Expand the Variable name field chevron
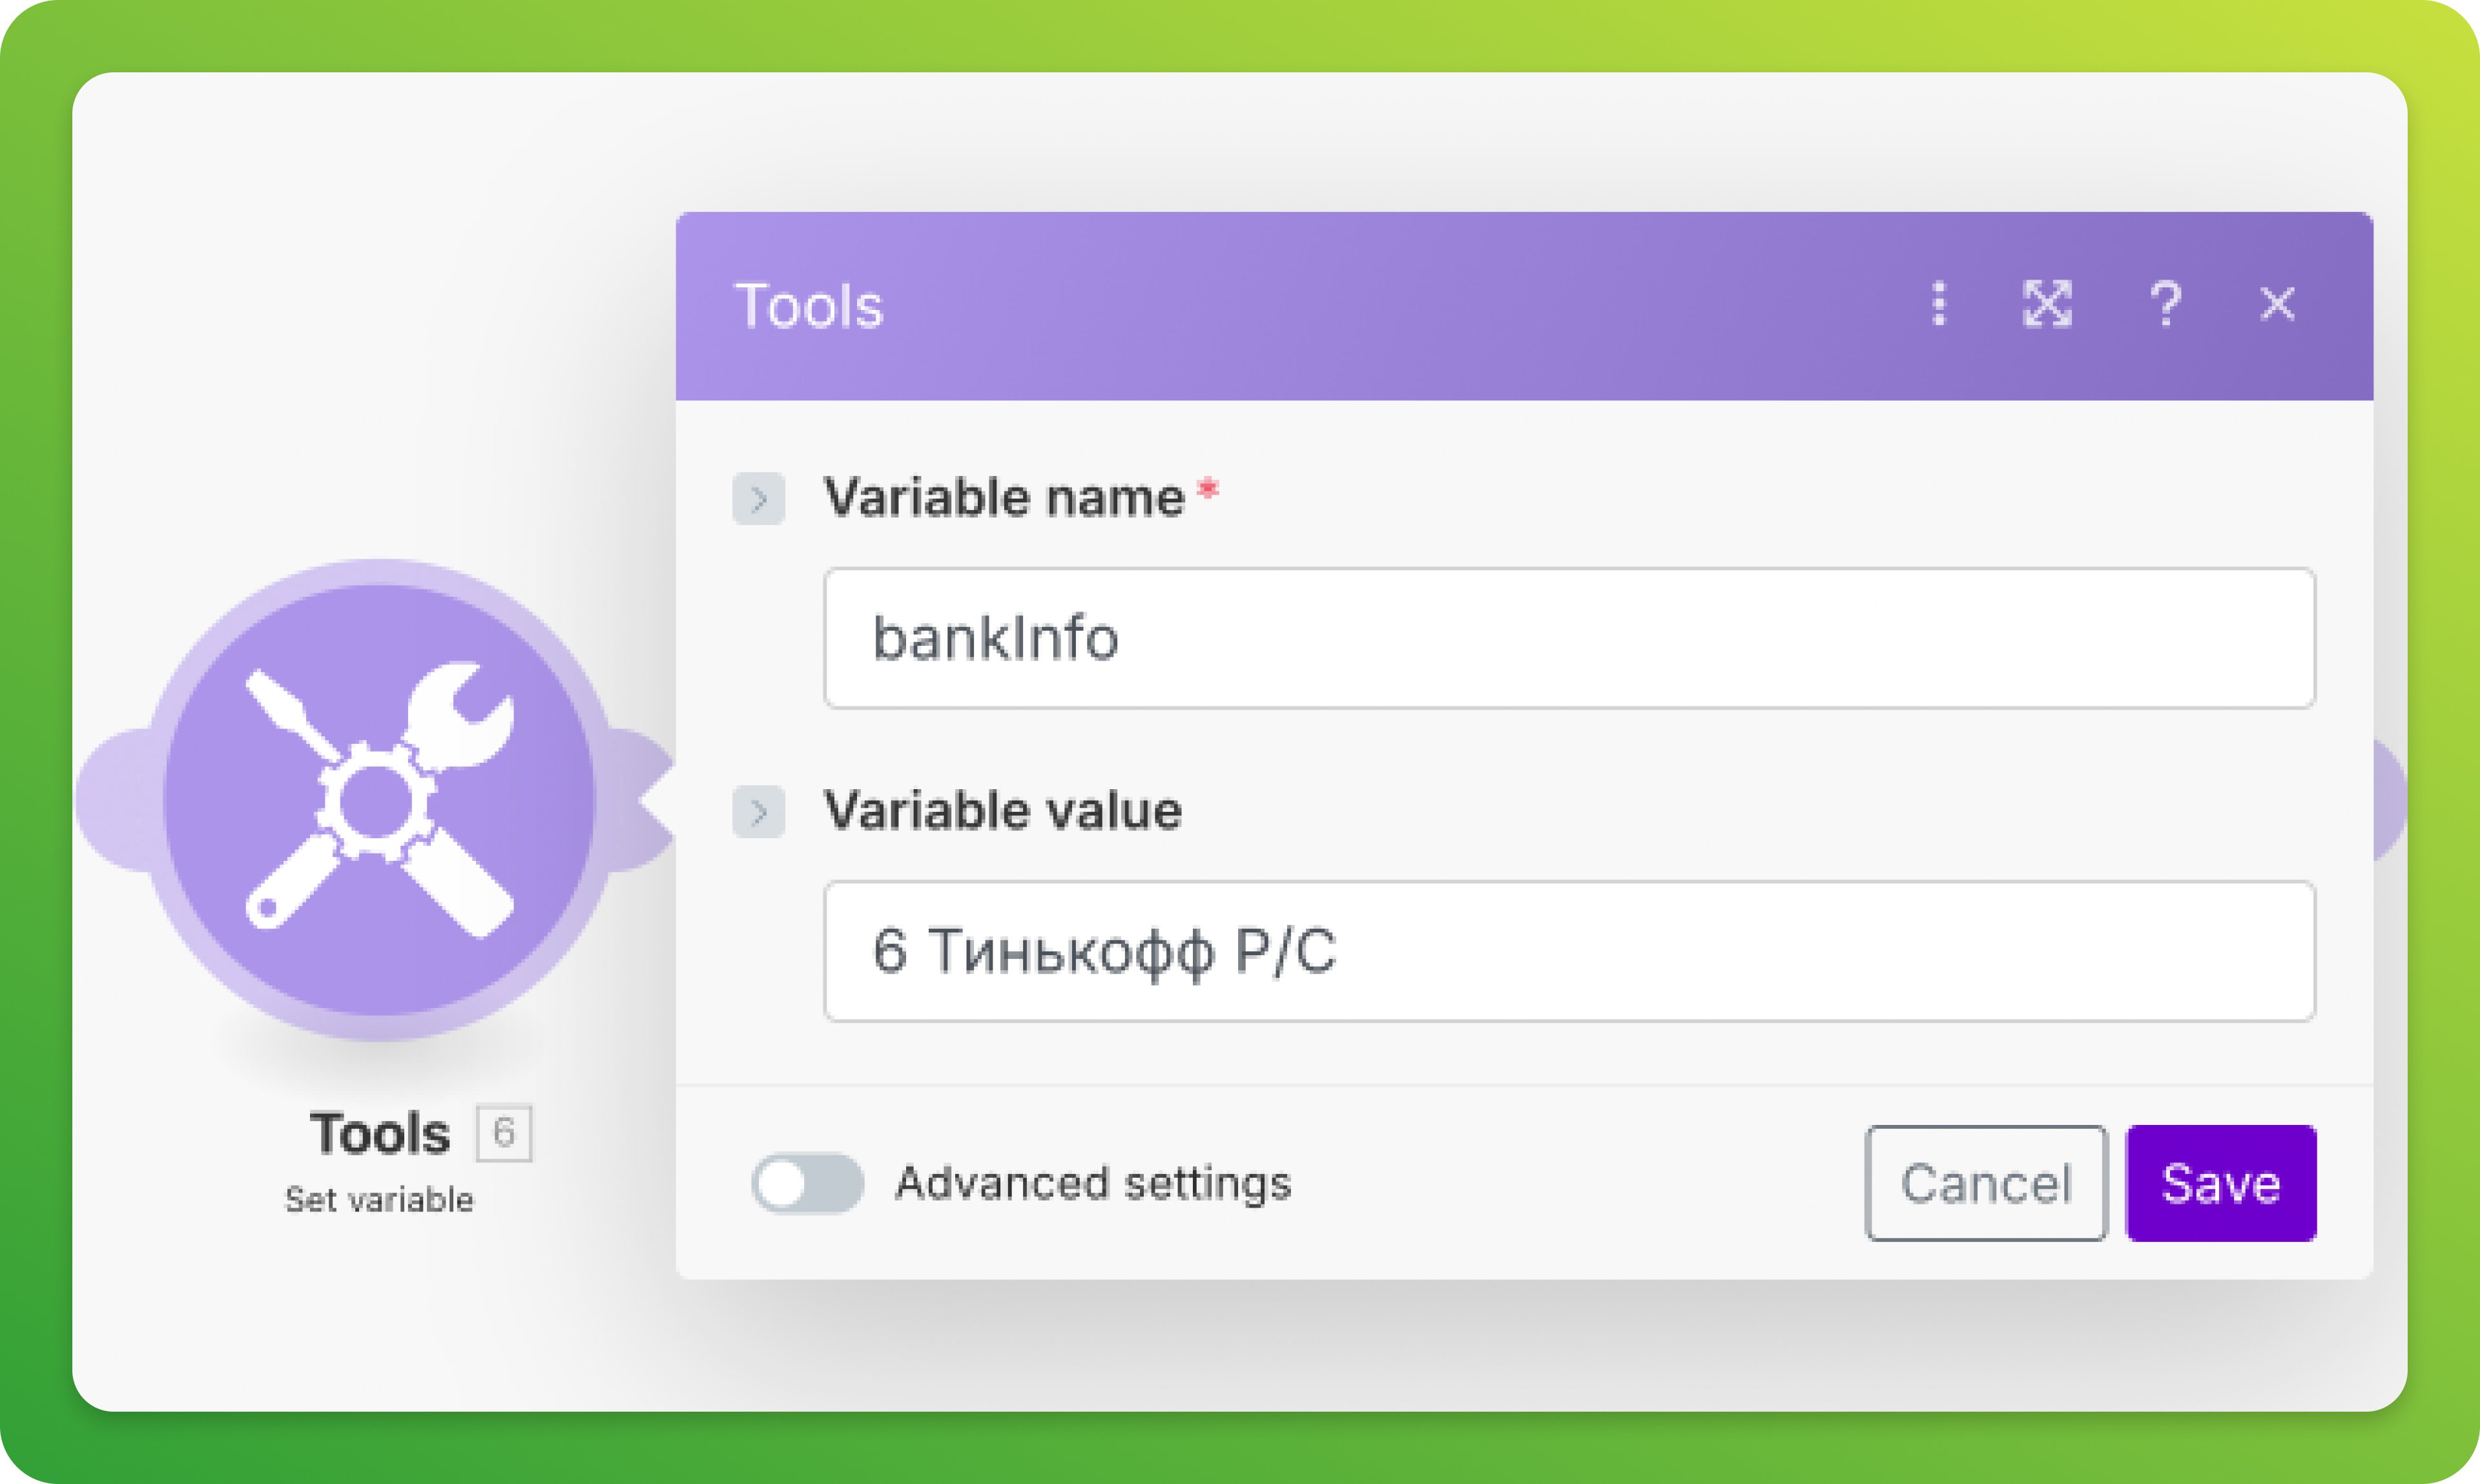The height and width of the screenshot is (1484, 2480). click(x=759, y=498)
